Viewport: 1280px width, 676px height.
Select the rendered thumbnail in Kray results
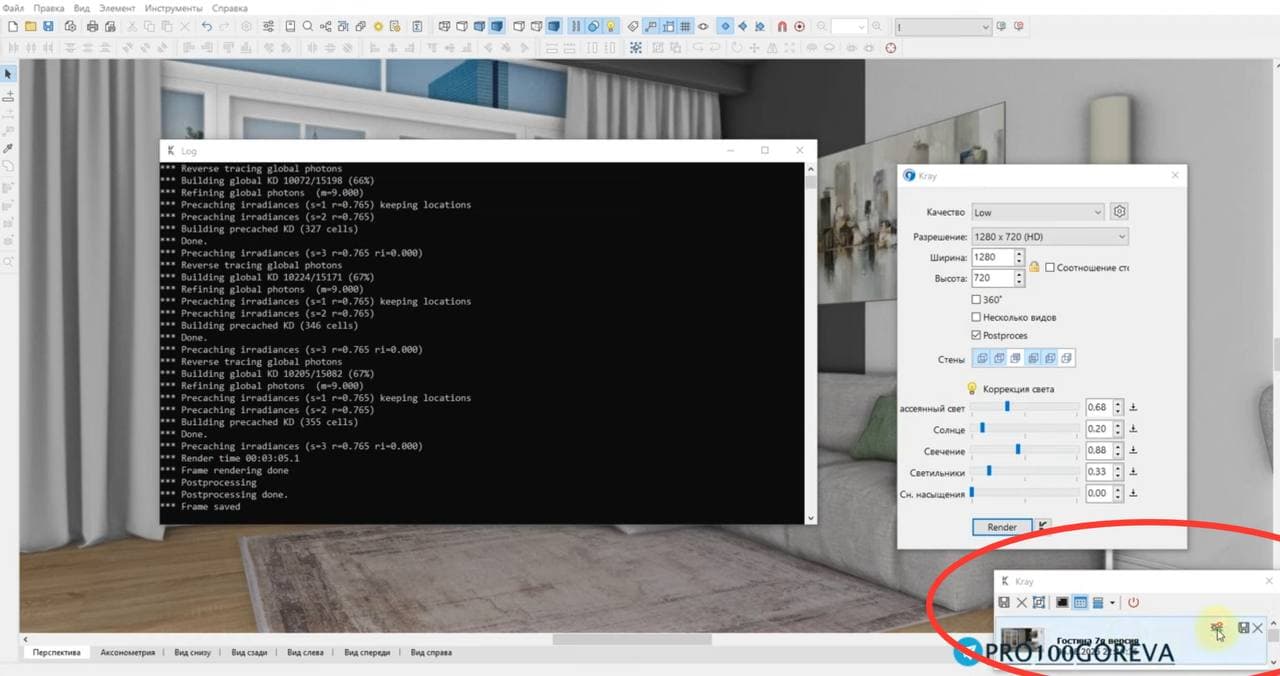pyautogui.click(x=1023, y=639)
